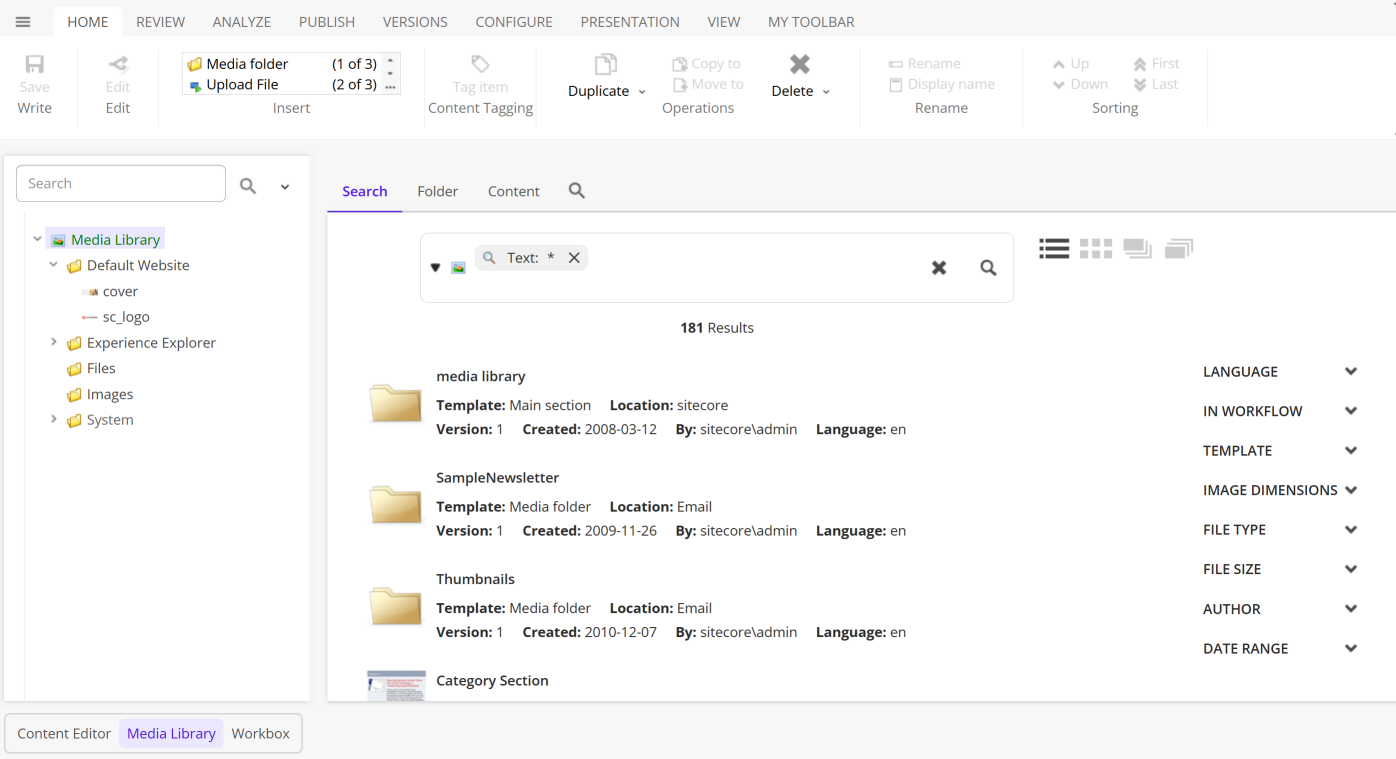Switch to the Content tab
1396x759 pixels.
(514, 191)
